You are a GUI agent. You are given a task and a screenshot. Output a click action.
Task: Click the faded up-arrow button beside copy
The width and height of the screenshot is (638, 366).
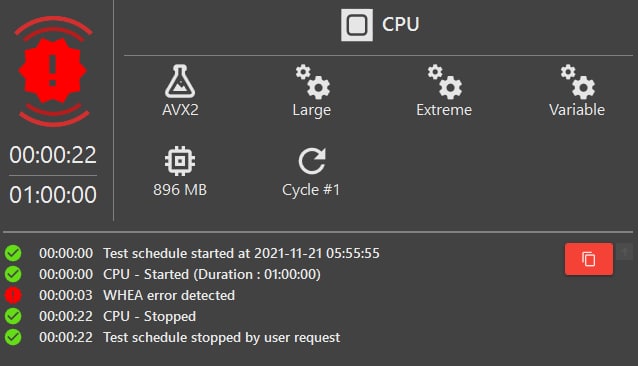click(625, 252)
